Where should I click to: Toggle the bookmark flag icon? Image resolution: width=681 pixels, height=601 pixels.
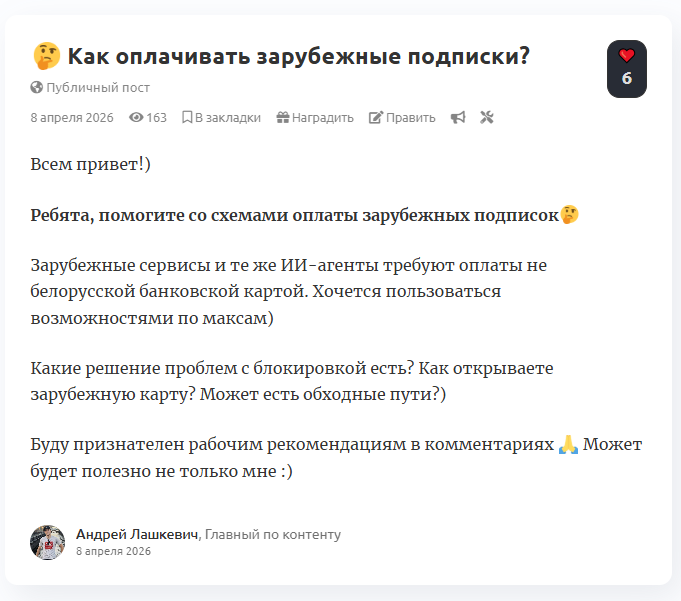tap(187, 118)
